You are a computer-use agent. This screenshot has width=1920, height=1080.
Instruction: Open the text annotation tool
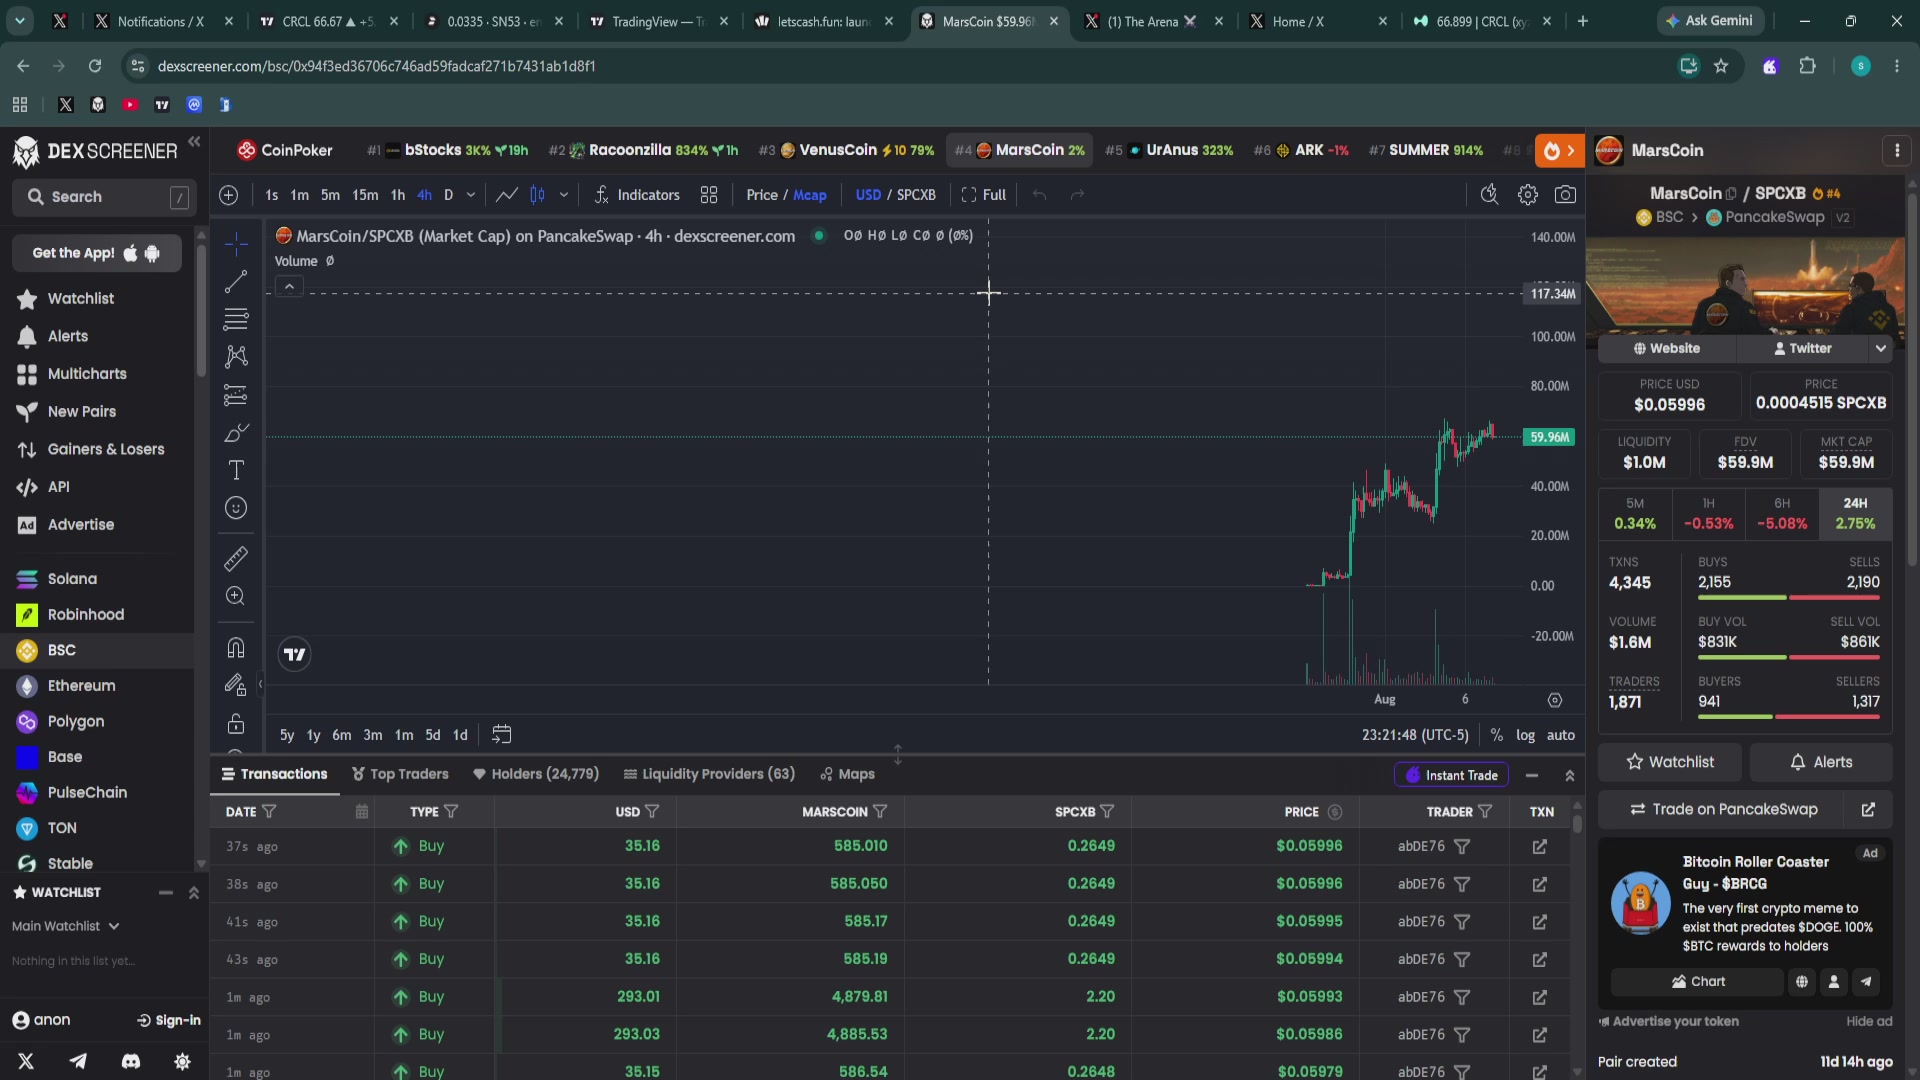pyautogui.click(x=236, y=470)
